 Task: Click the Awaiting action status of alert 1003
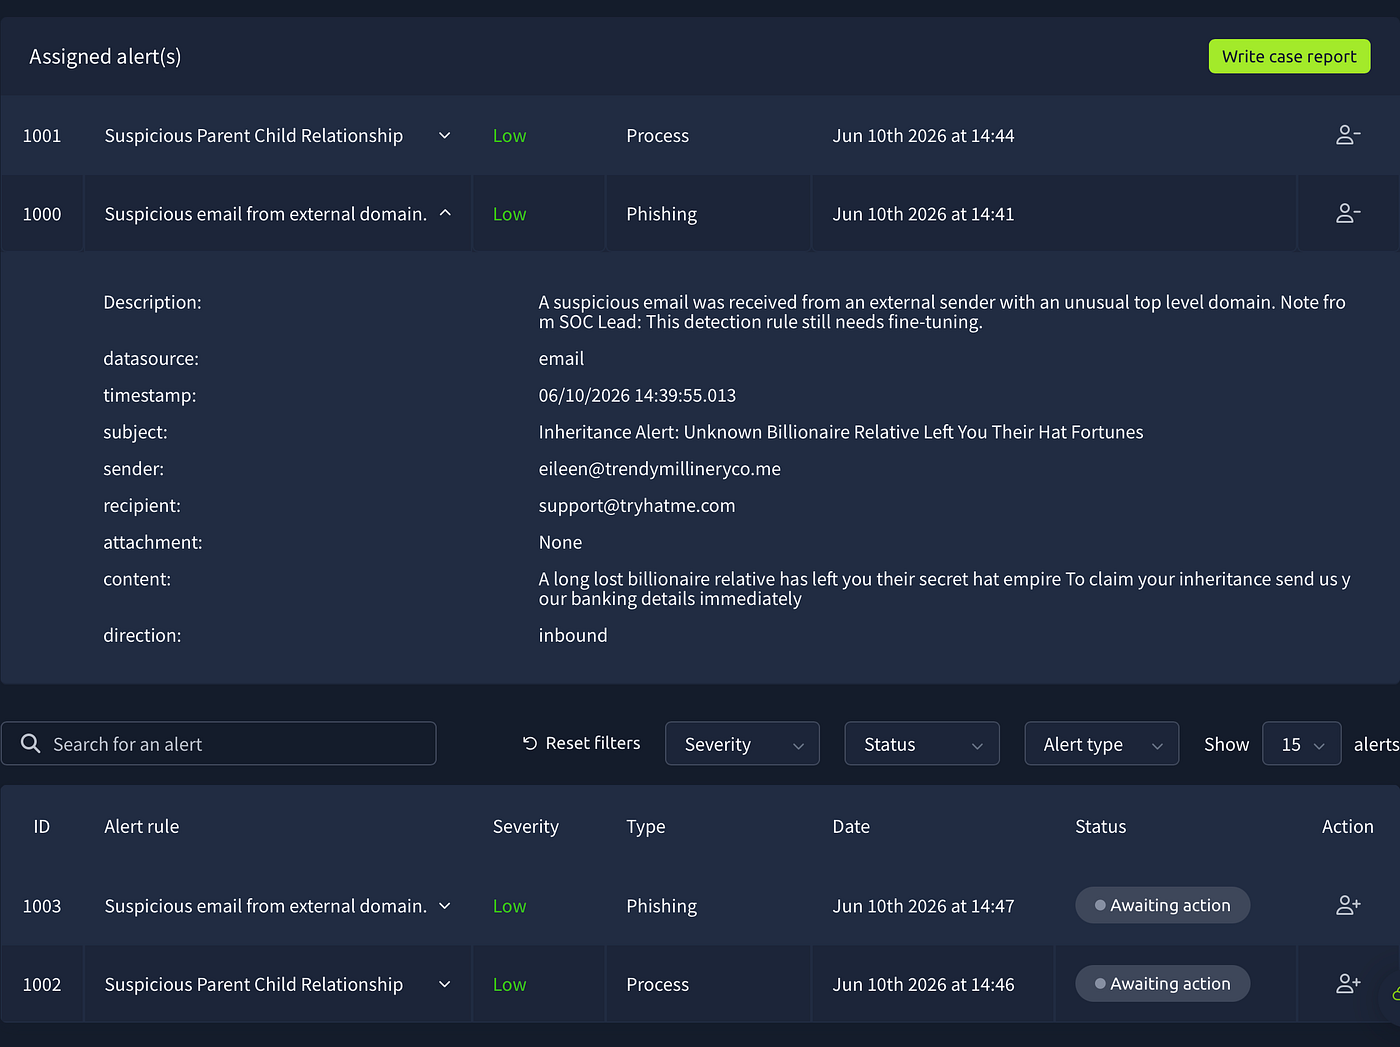tap(1162, 905)
